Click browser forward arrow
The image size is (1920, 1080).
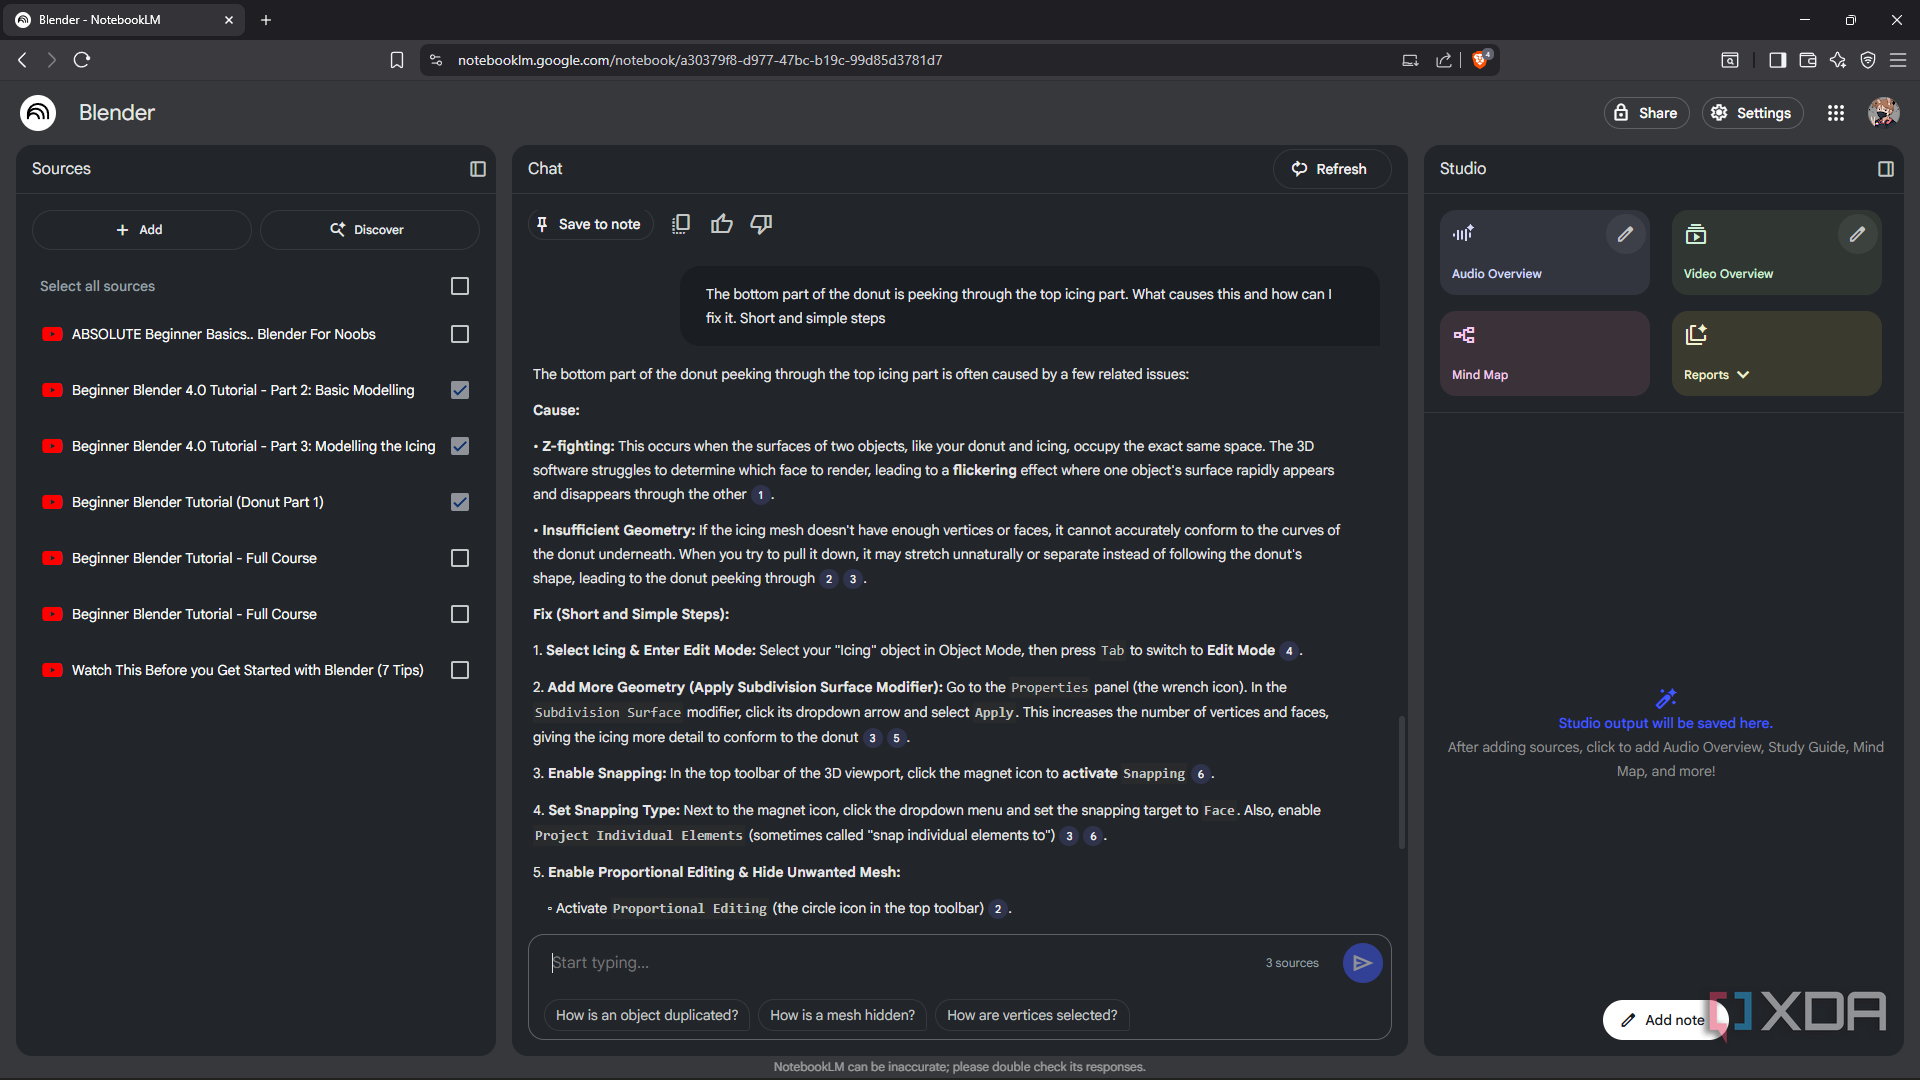52,60
